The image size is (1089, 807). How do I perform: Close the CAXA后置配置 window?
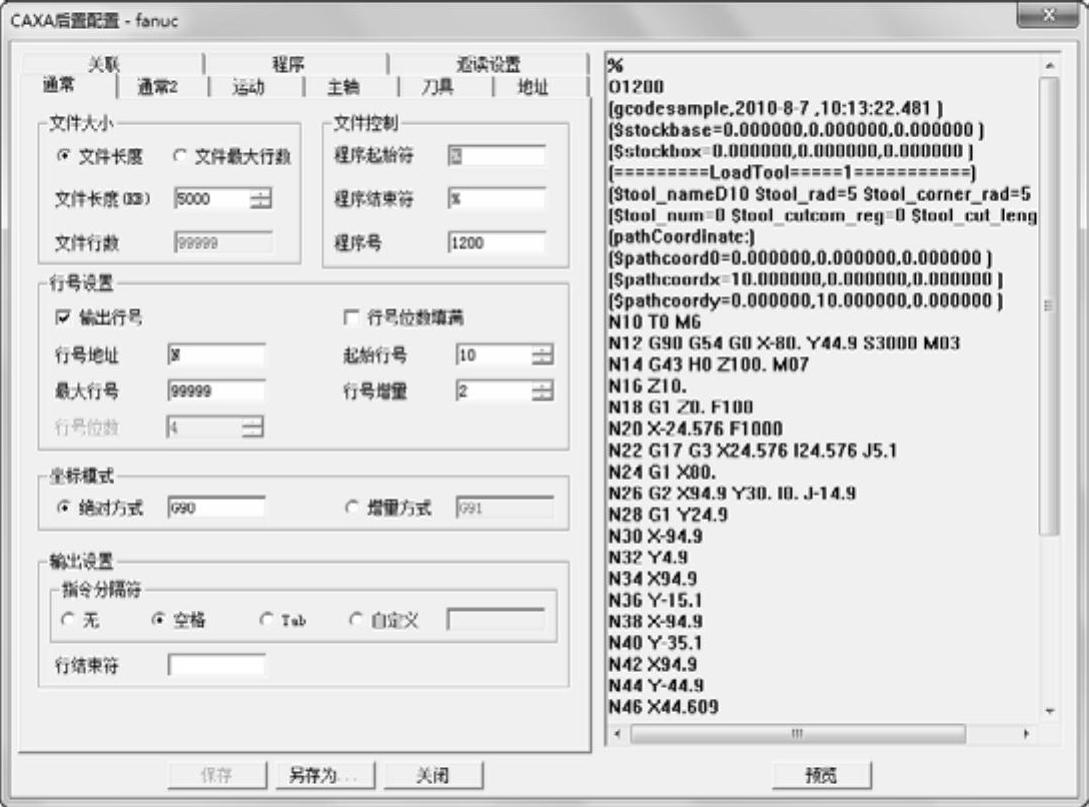1048,15
